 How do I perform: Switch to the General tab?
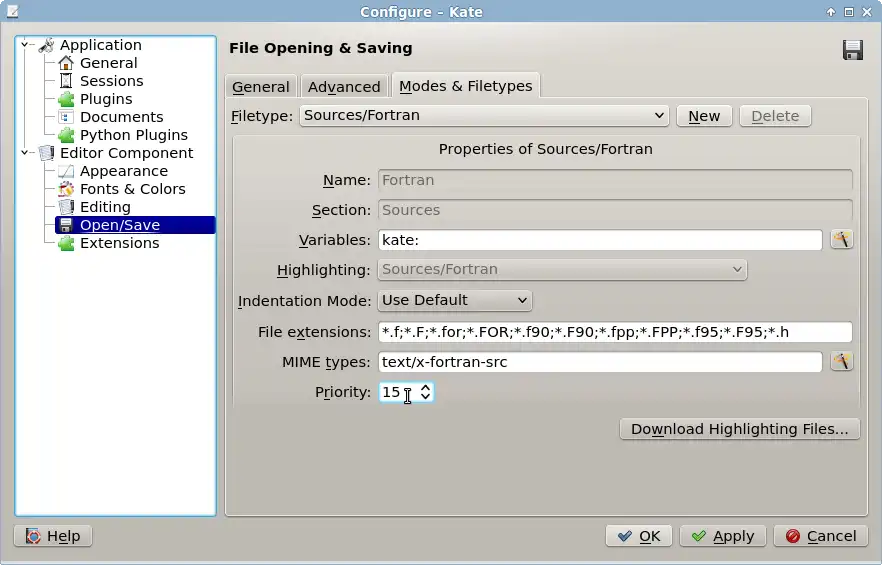tap(260, 87)
